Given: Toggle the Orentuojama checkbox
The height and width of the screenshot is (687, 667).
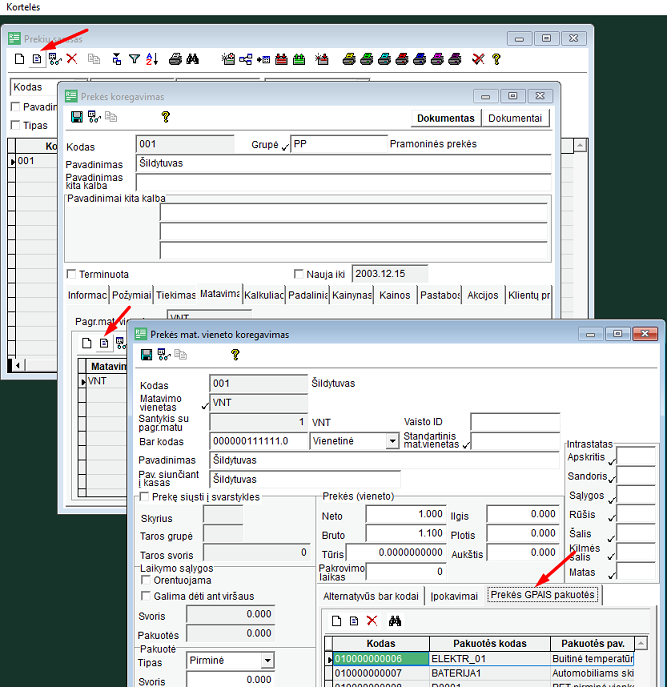Looking at the screenshot, I should 146,580.
